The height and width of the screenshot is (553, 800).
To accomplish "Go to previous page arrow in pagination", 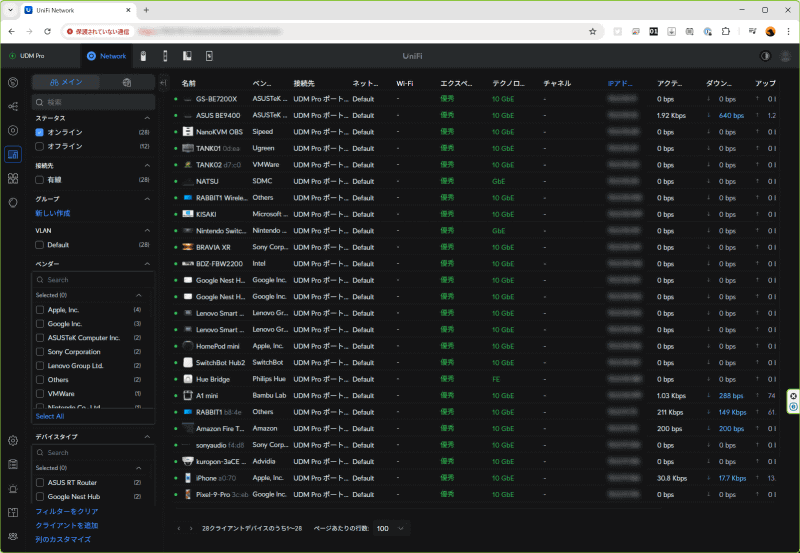I will pos(179,529).
